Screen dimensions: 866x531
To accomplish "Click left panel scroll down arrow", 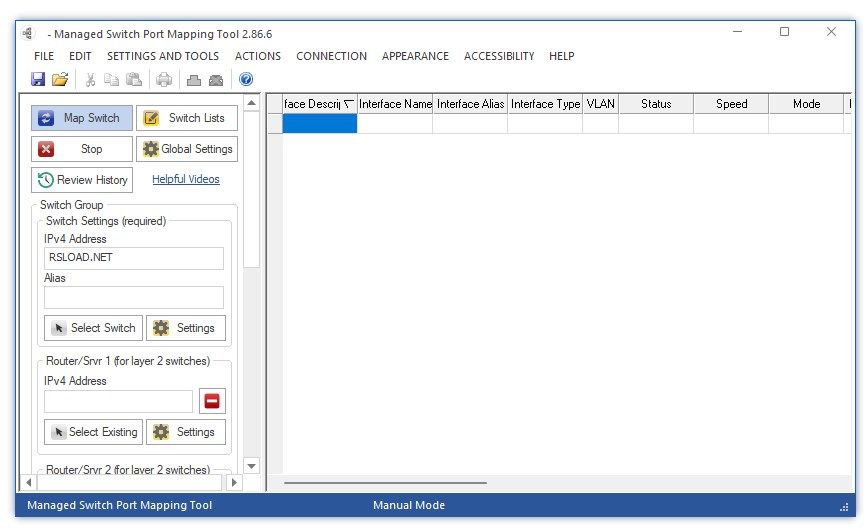I will pyautogui.click(x=251, y=466).
